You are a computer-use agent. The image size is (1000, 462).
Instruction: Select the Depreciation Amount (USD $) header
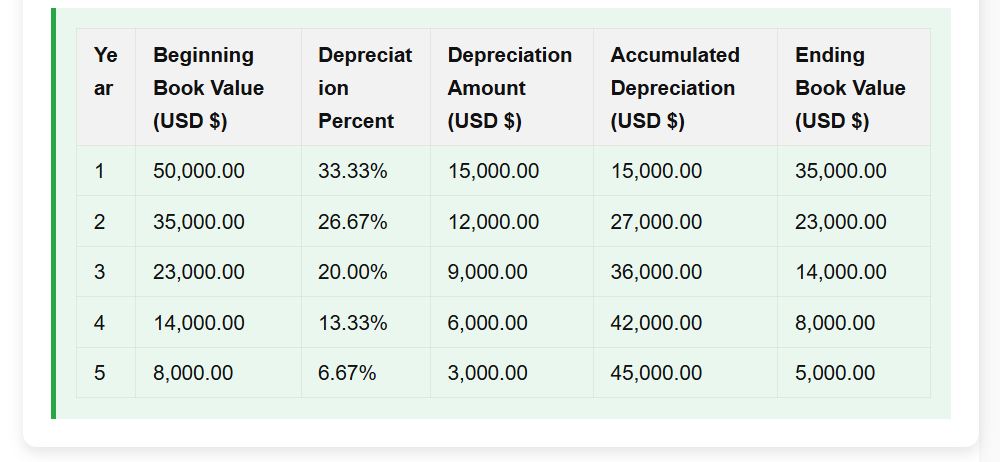coord(511,87)
